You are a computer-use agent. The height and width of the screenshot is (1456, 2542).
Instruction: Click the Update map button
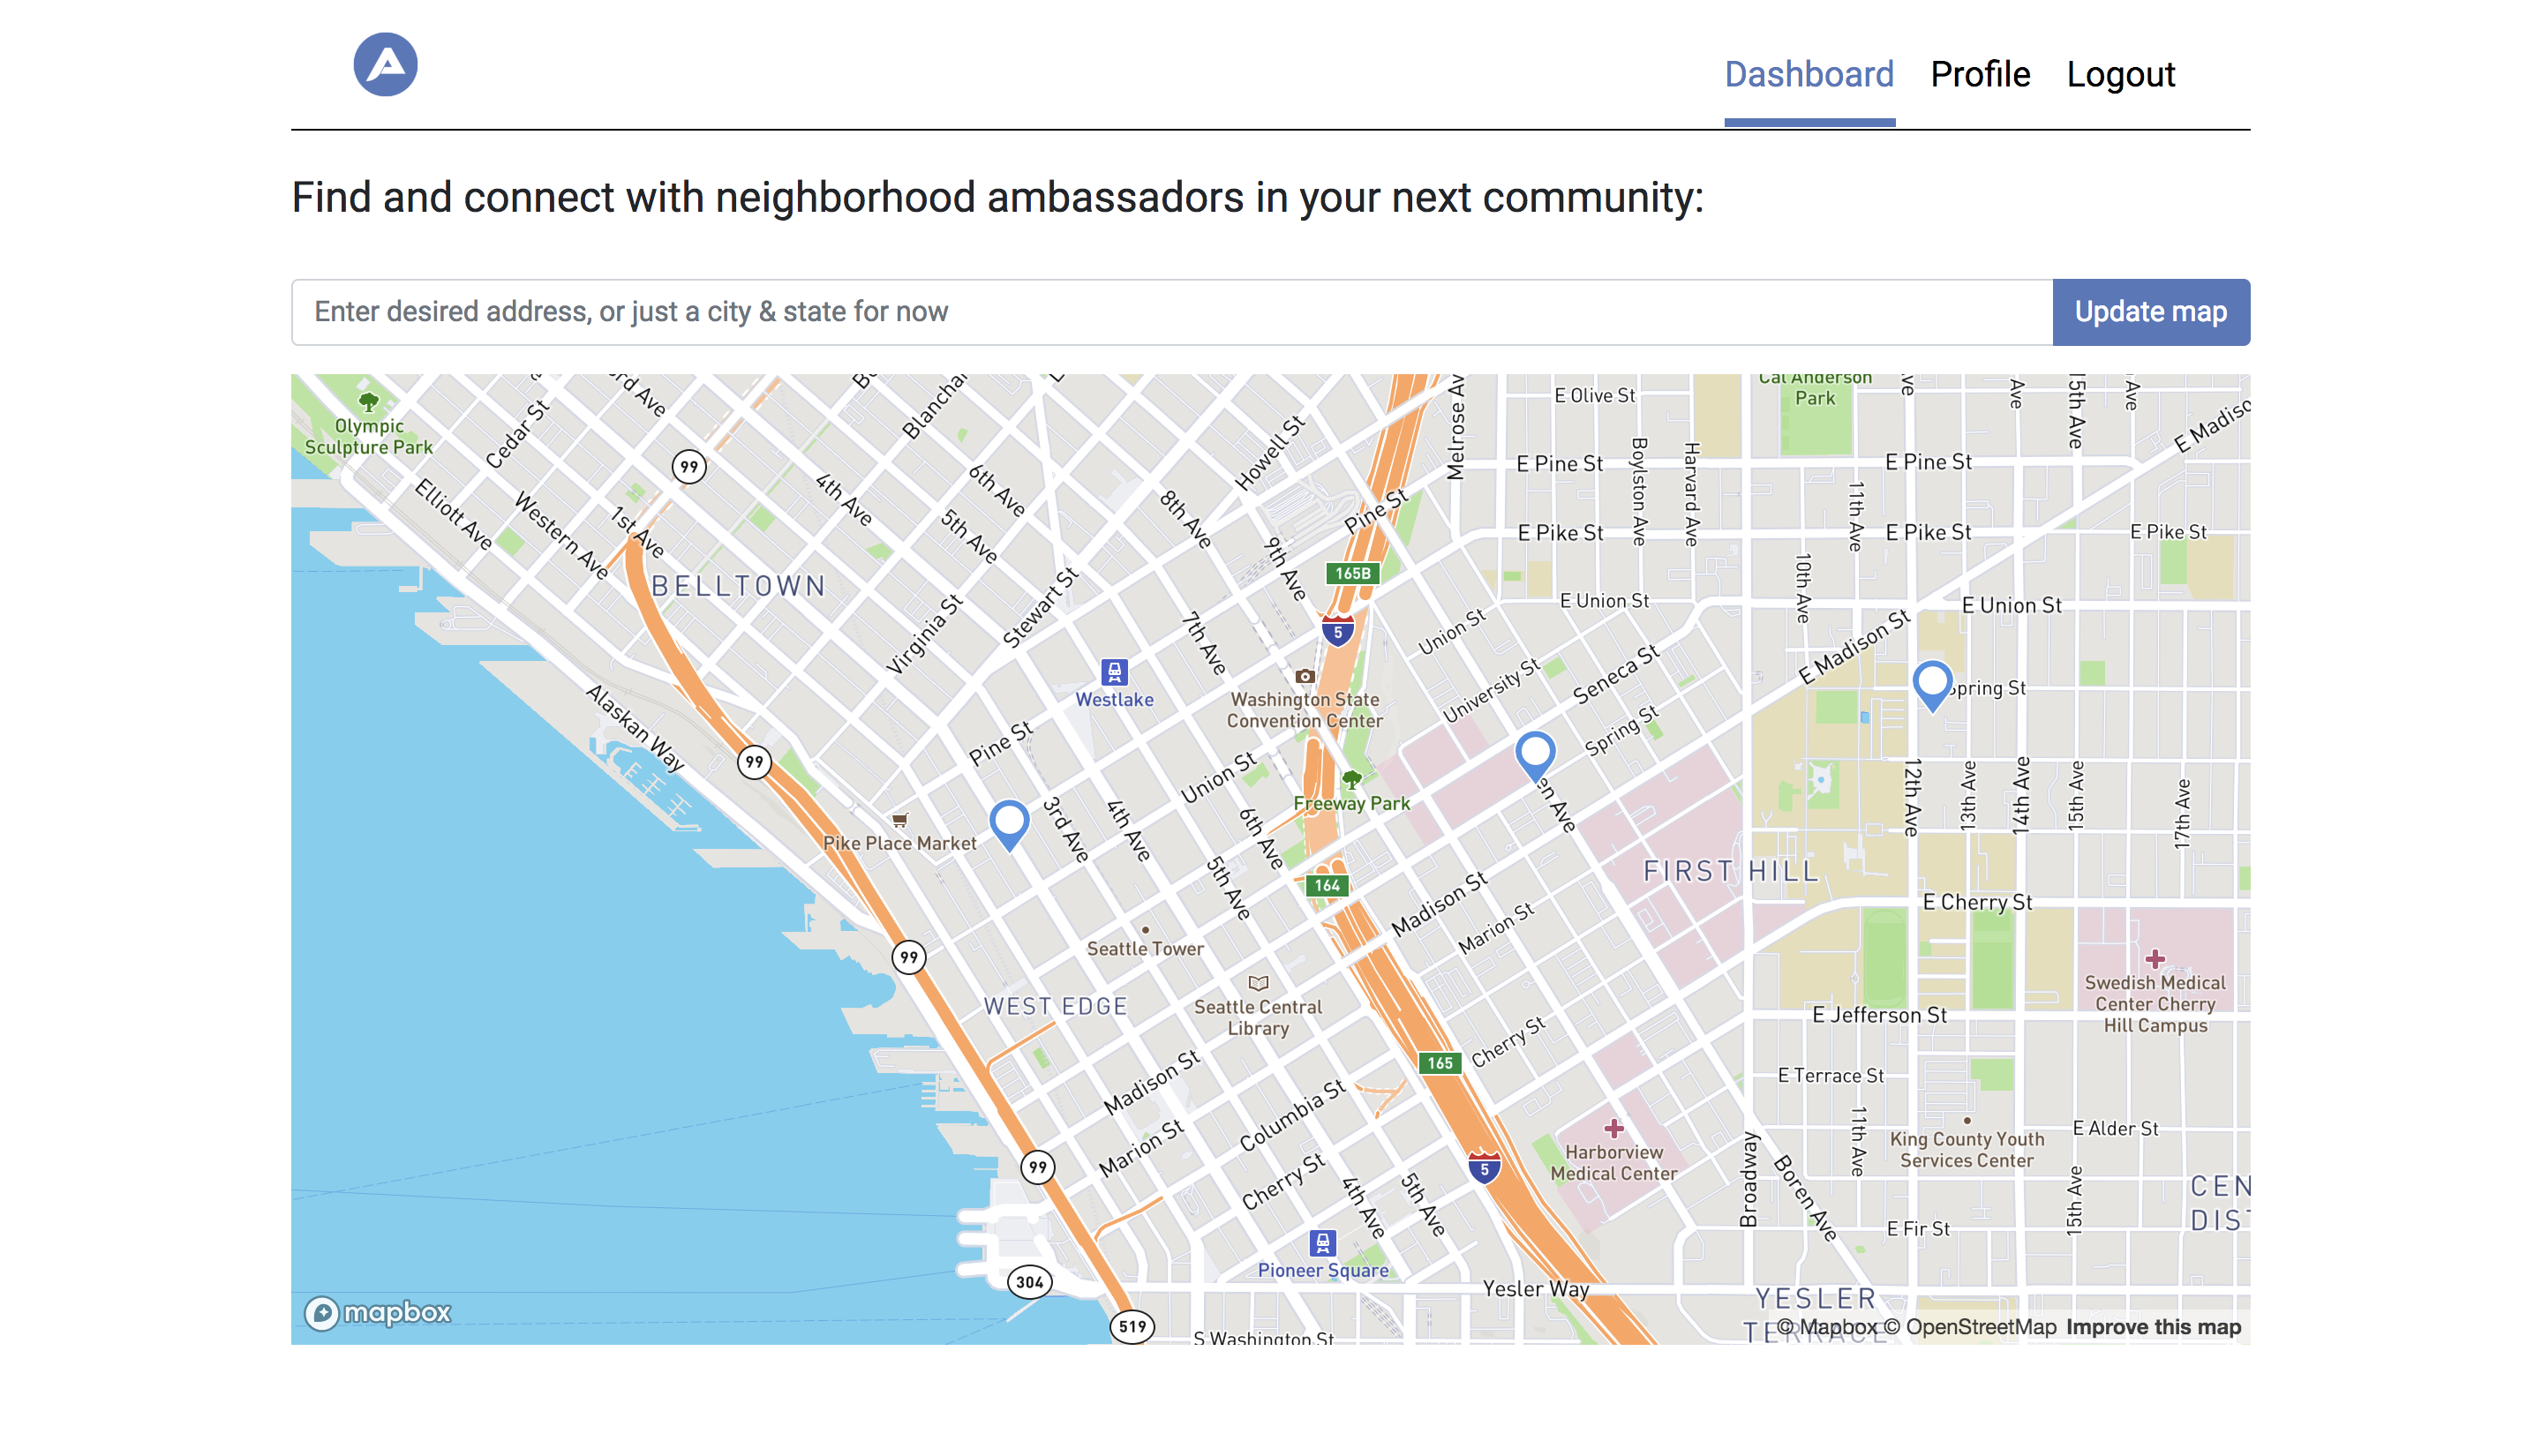coord(2149,311)
